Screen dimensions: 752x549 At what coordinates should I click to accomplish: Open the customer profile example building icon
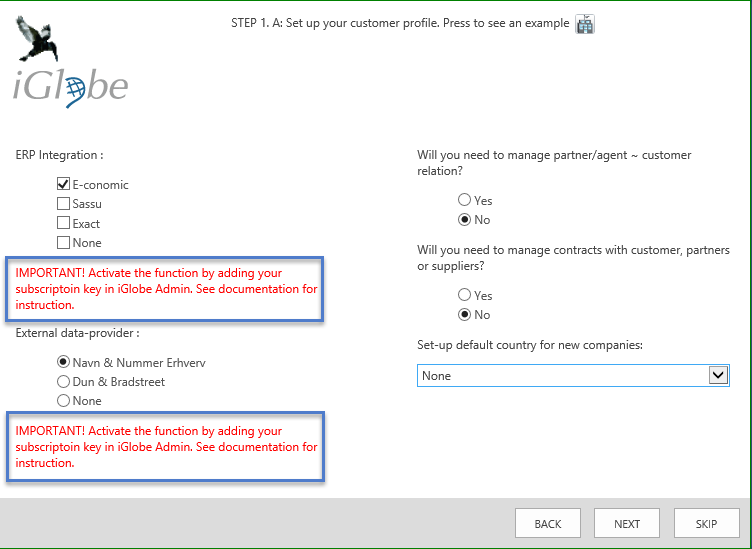coord(585,24)
